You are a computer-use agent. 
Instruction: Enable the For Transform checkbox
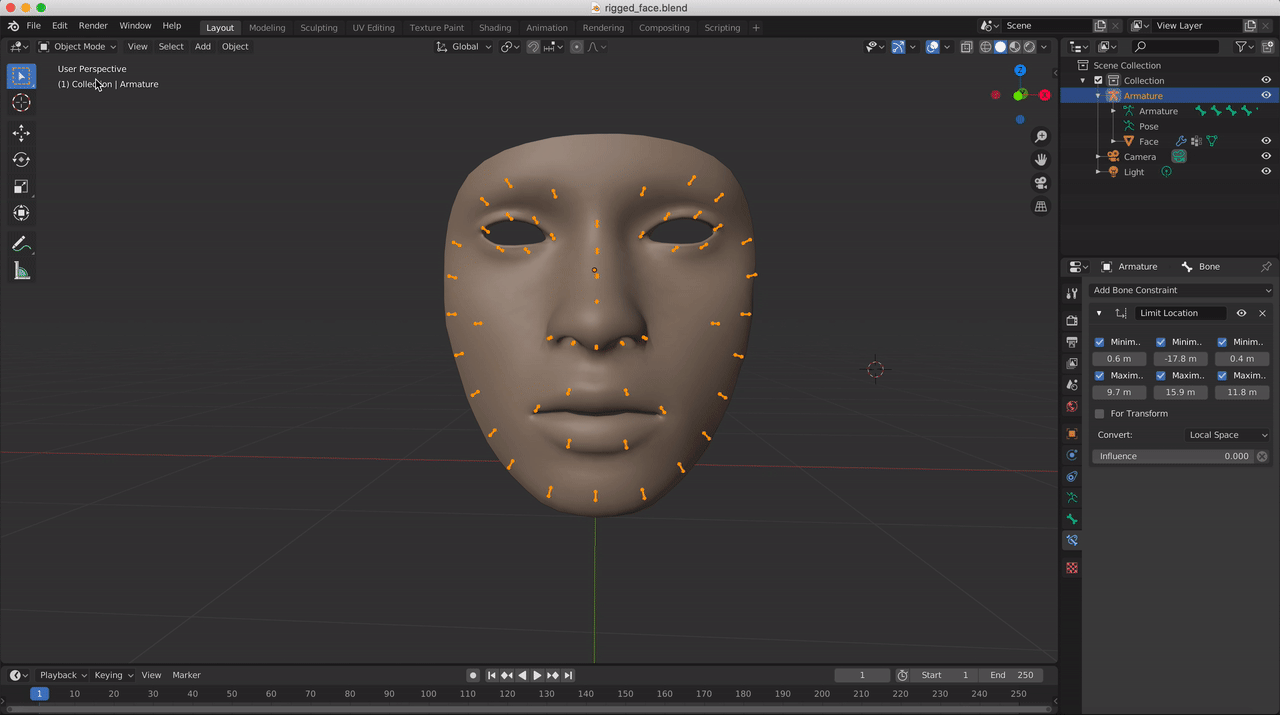point(1100,414)
